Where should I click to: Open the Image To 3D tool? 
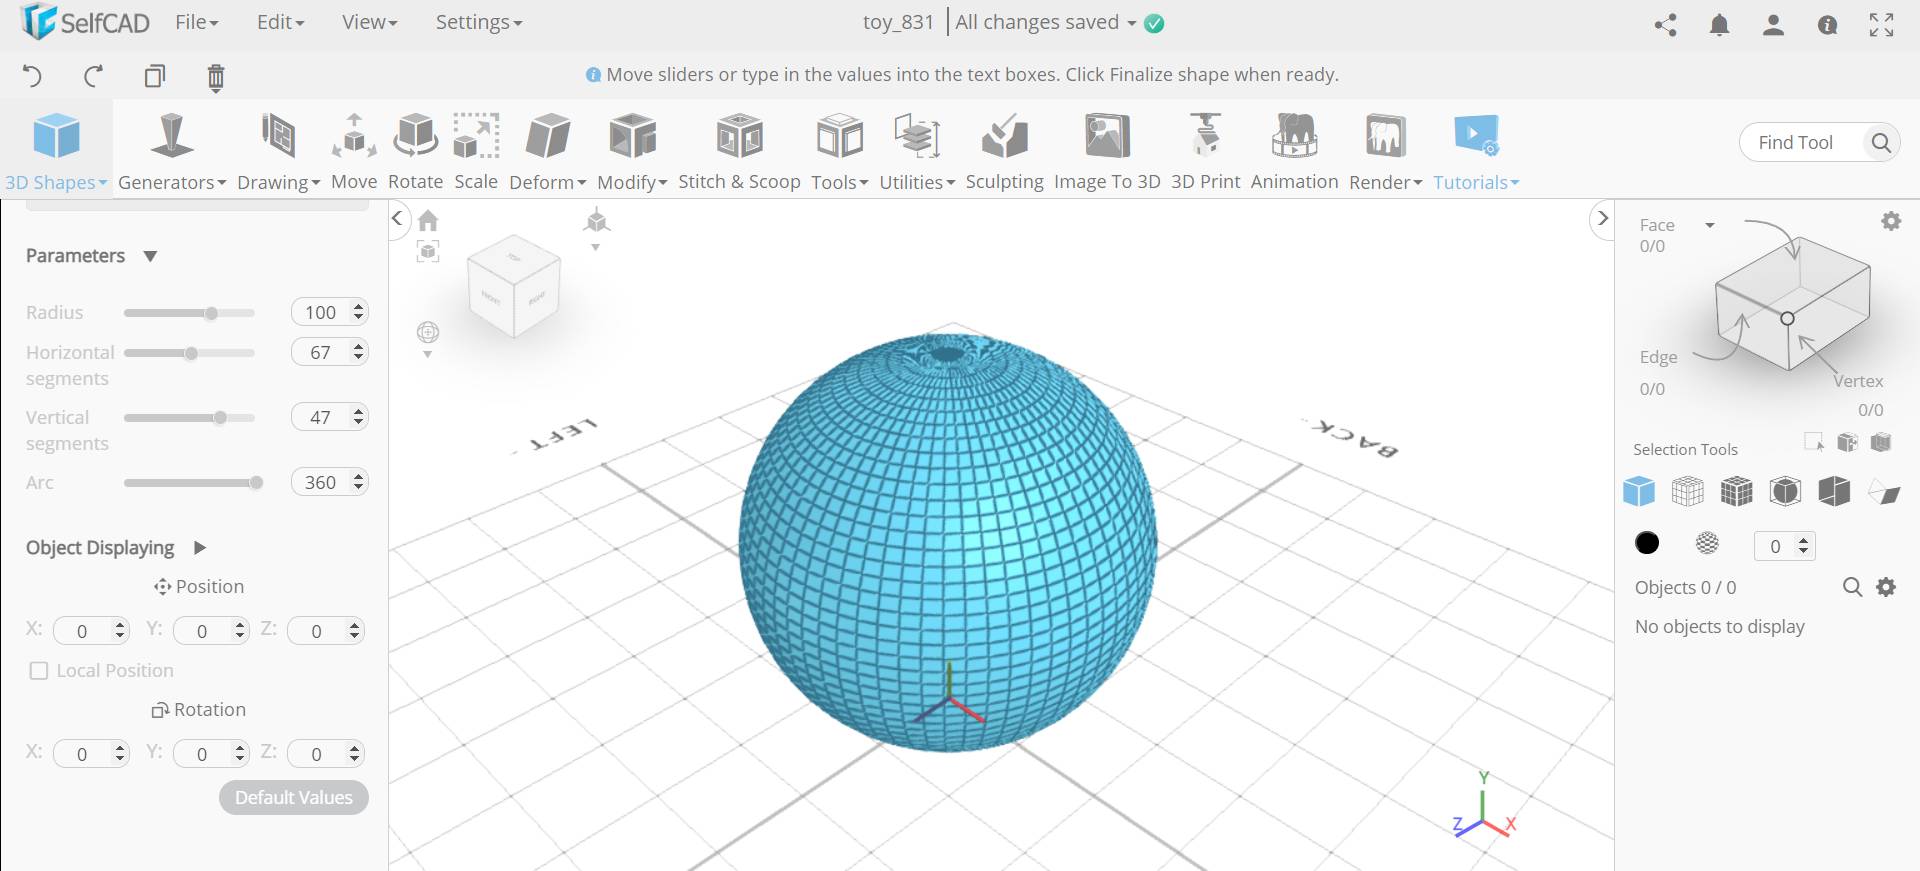click(x=1107, y=150)
